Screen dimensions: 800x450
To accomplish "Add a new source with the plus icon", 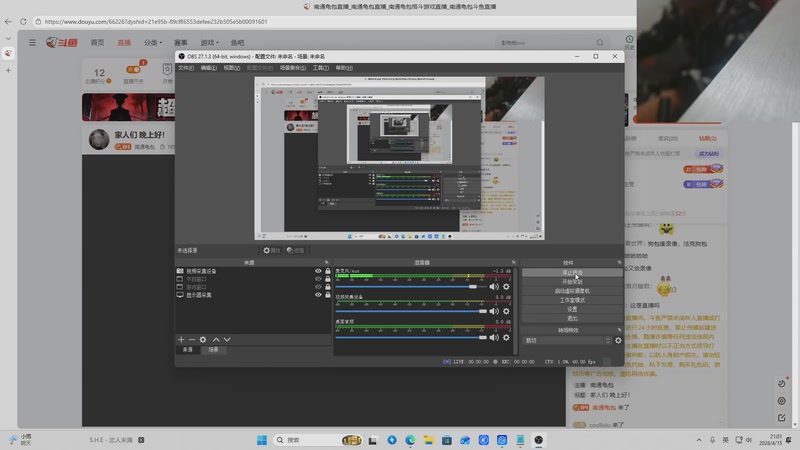I will [181, 339].
